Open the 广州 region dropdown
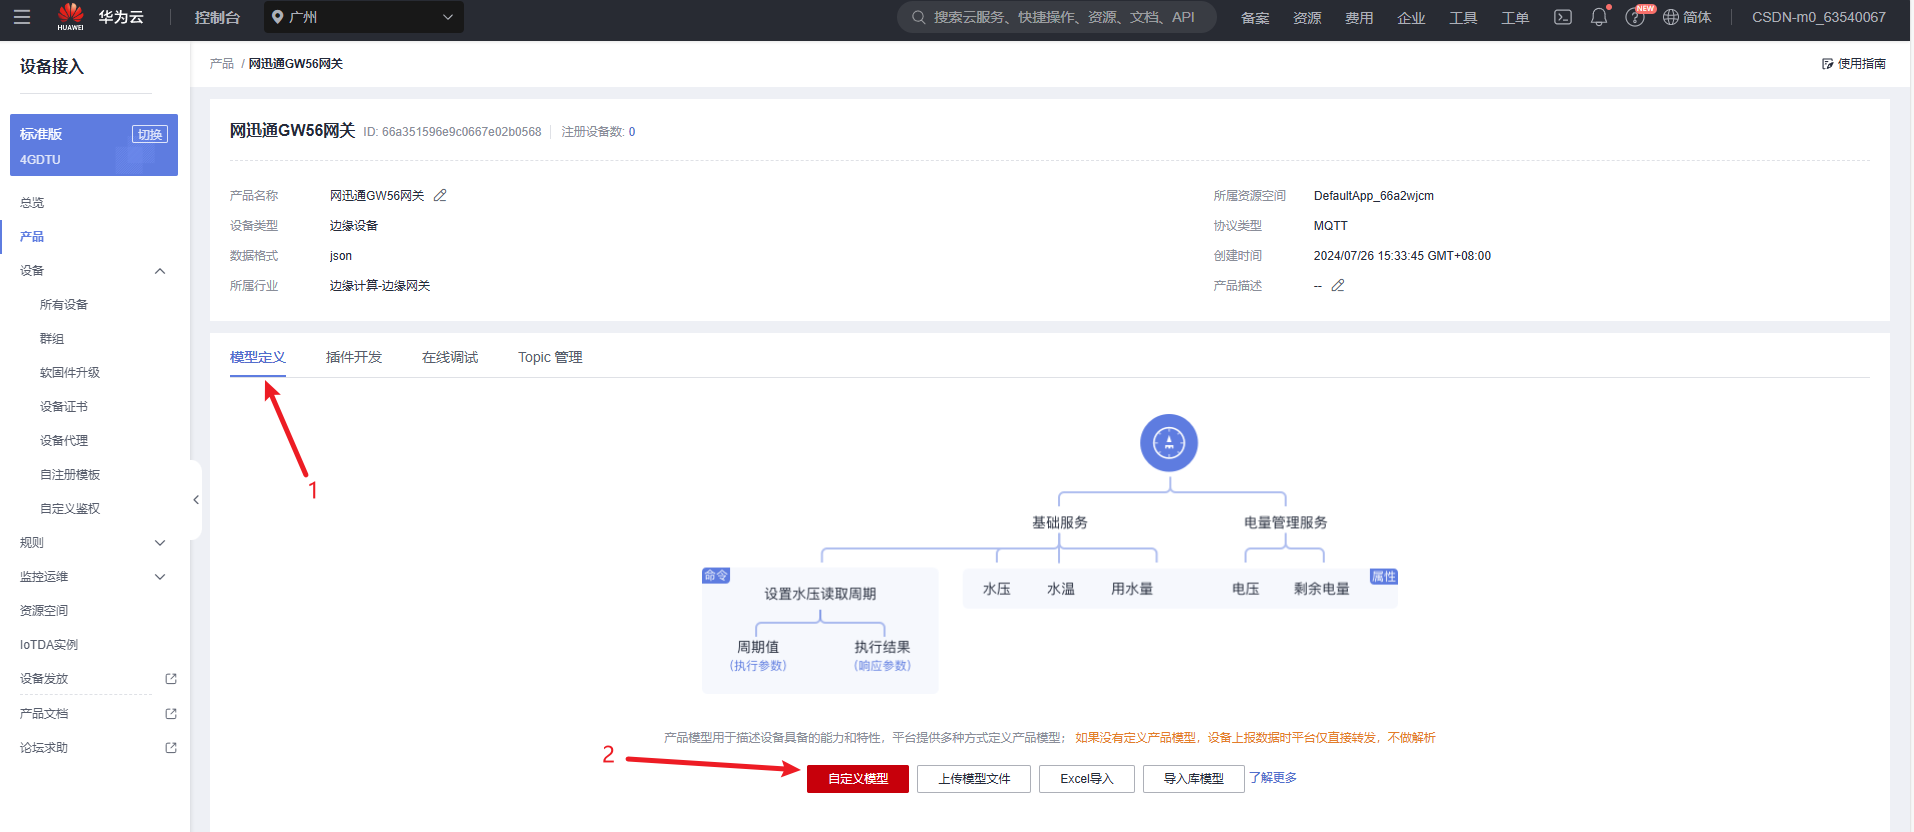 click(364, 17)
